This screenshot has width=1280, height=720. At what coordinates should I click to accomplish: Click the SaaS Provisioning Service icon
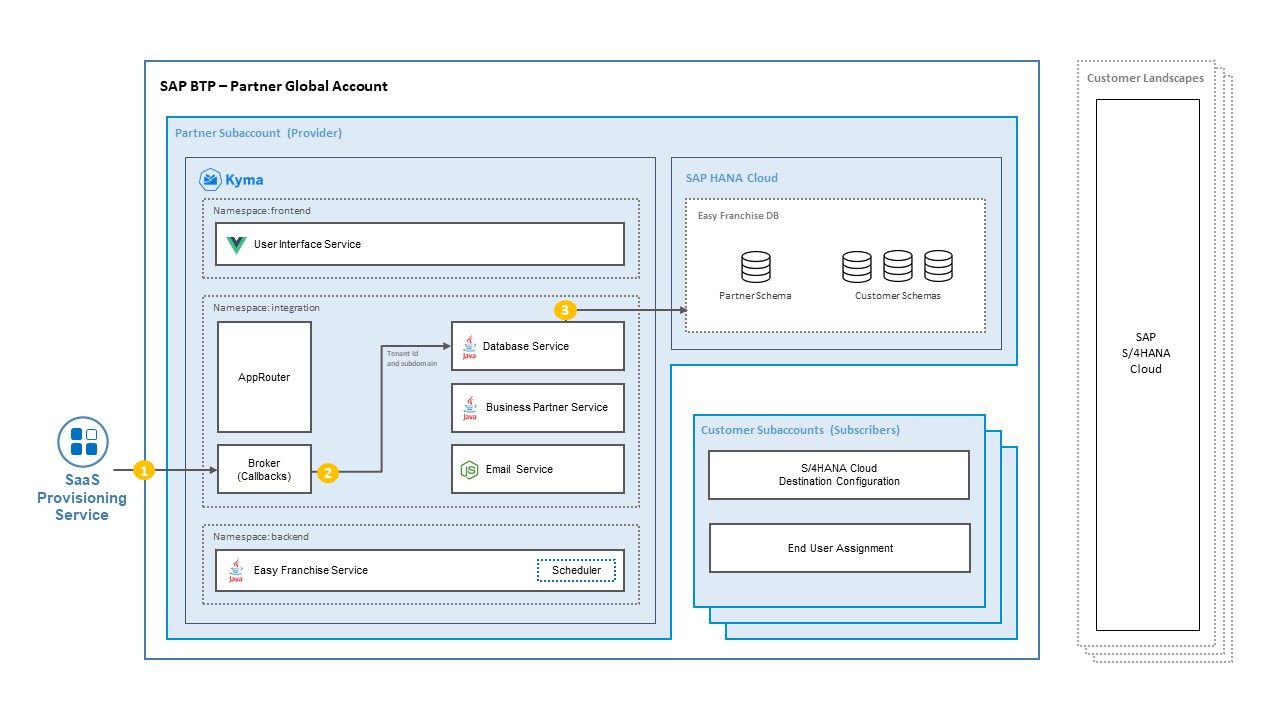coord(82,442)
